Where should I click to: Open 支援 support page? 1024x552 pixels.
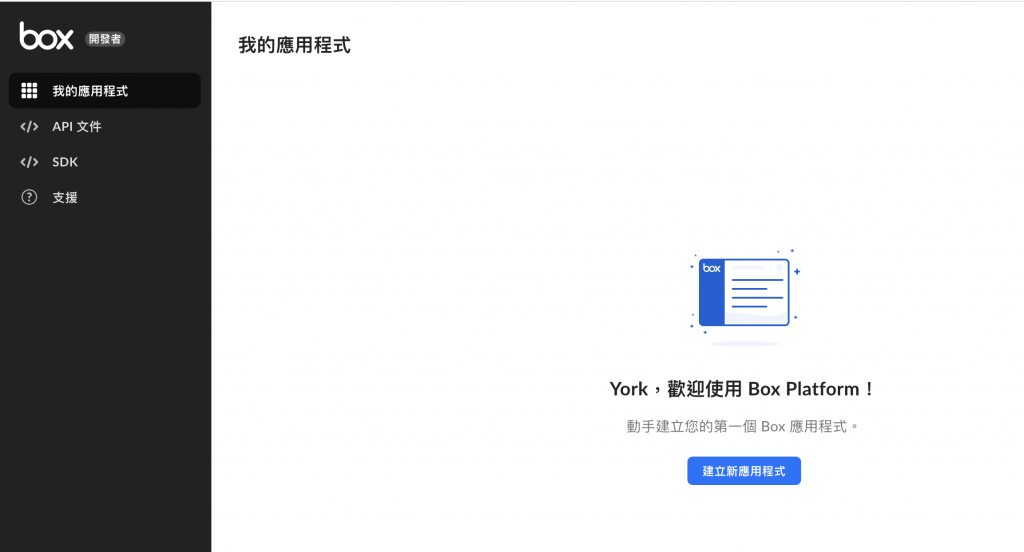pyautogui.click(x=65, y=197)
